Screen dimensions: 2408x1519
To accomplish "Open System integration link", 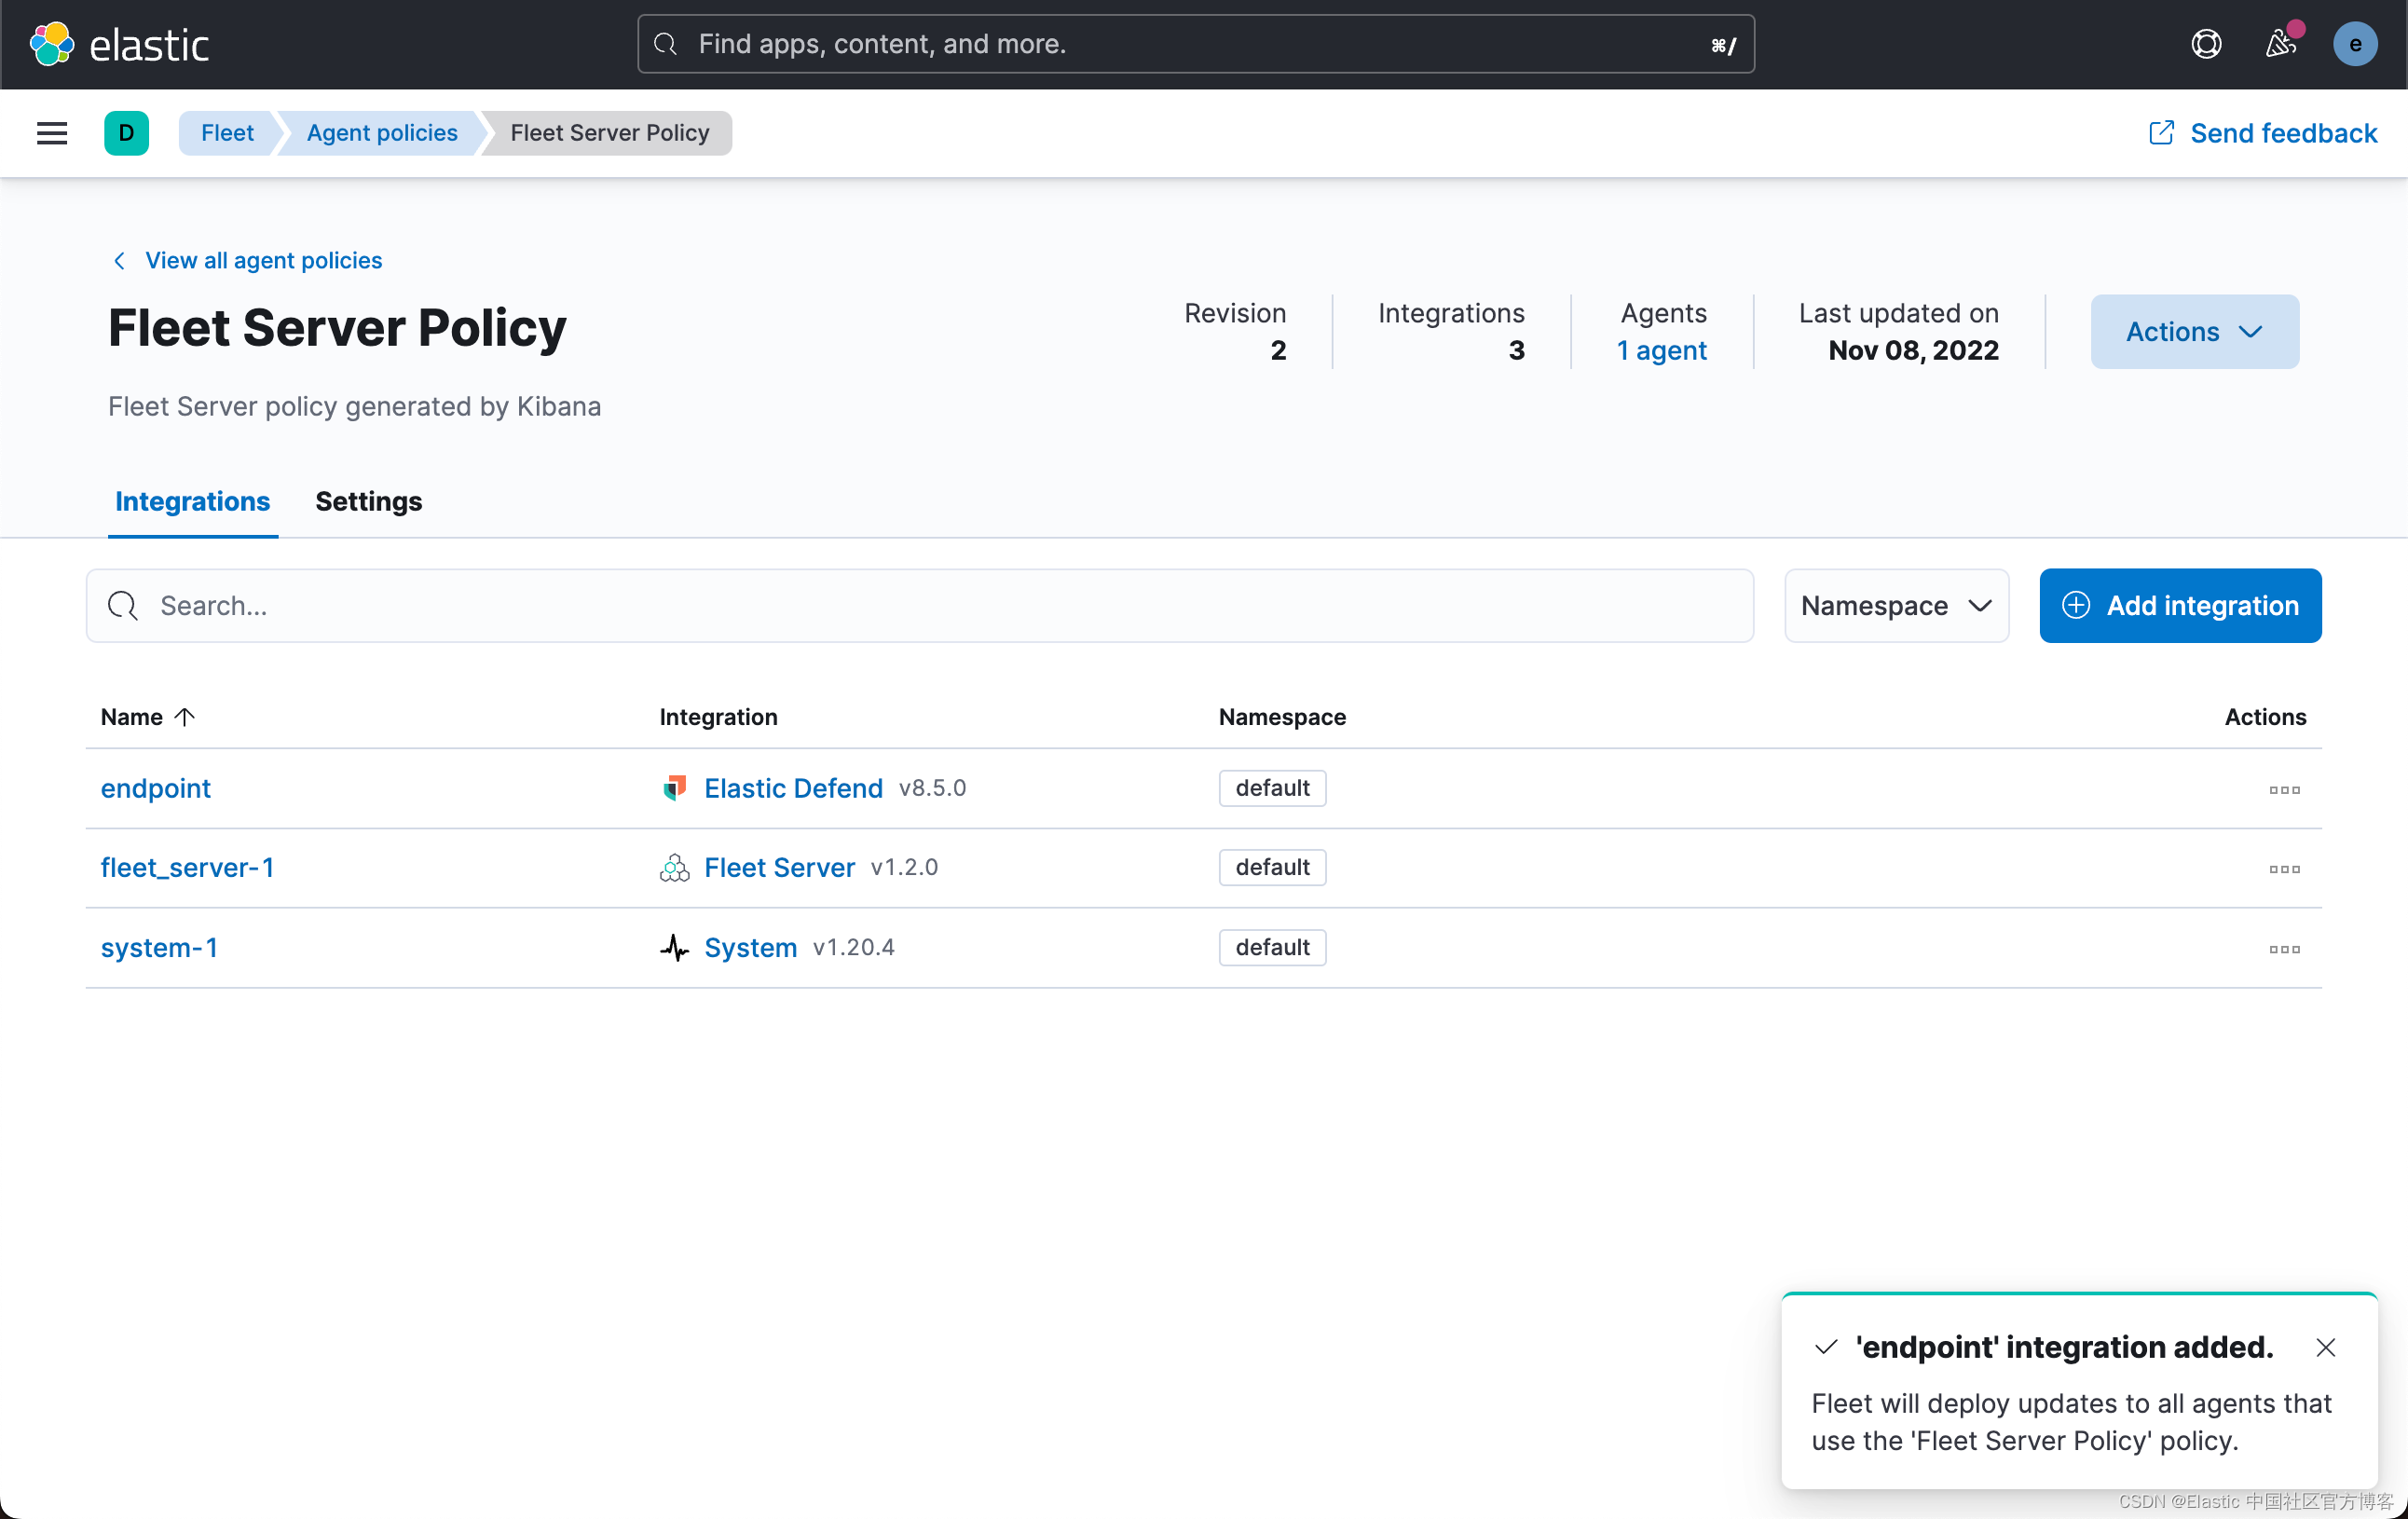I will (x=750, y=947).
